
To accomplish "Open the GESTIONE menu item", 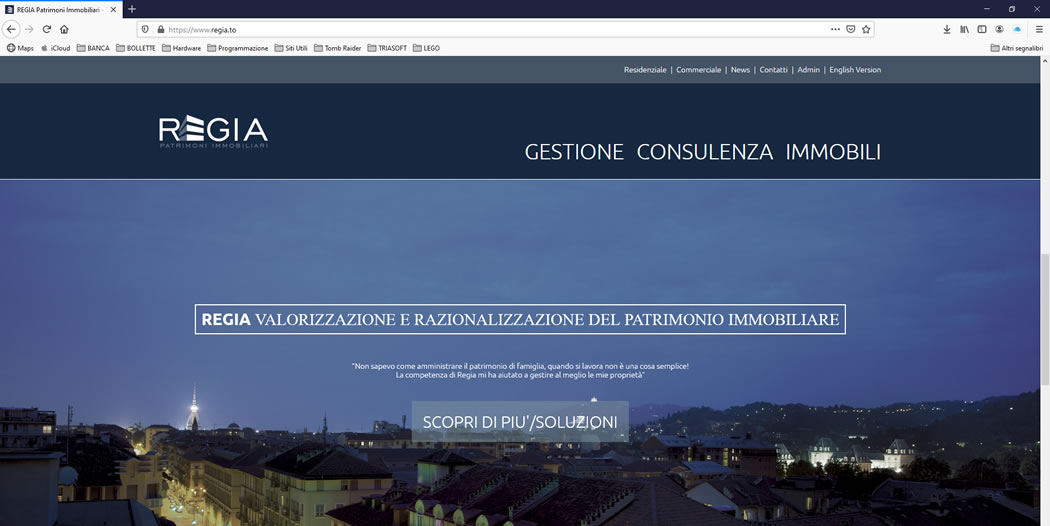I will [574, 152].
